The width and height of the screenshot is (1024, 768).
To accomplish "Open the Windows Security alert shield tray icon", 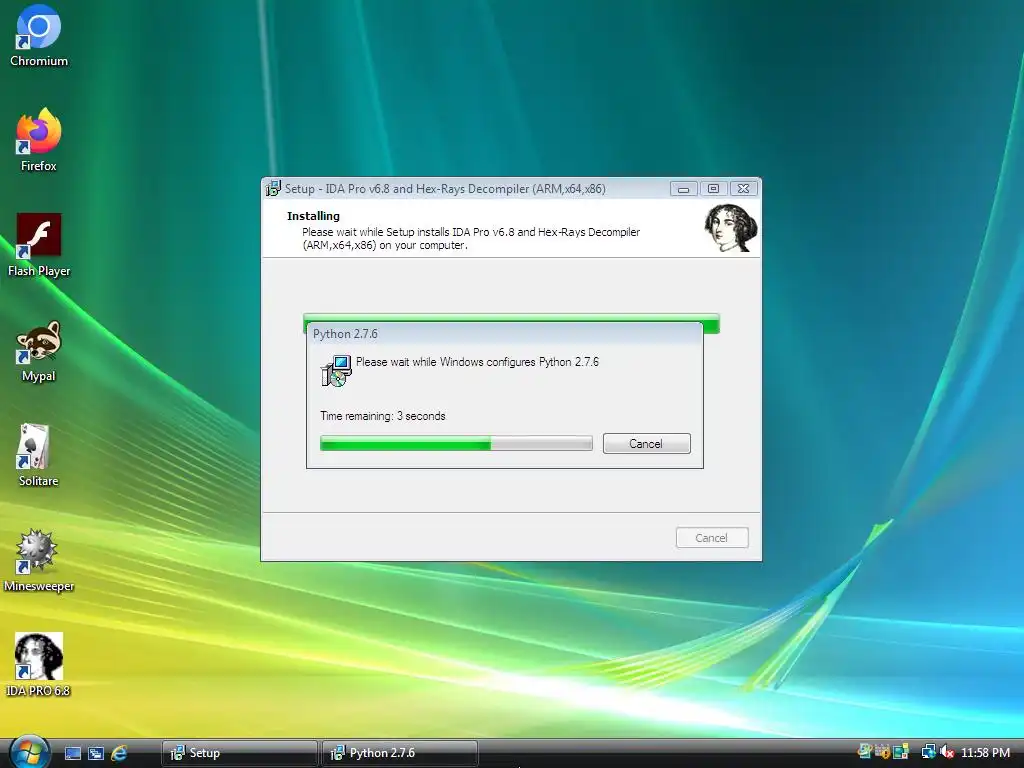I will tap(882, 752).
